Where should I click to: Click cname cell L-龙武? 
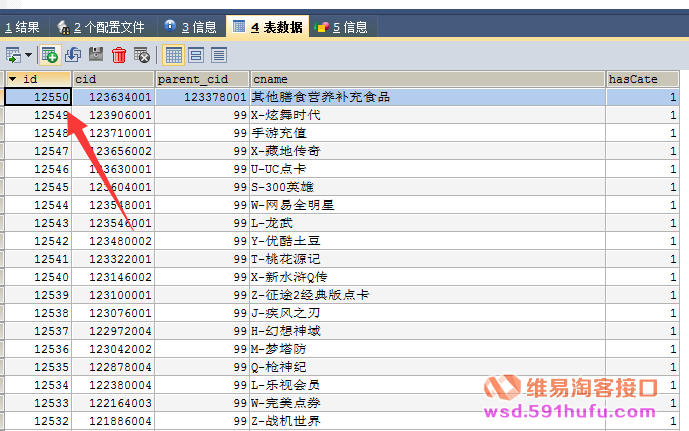(x=428, y=223)
